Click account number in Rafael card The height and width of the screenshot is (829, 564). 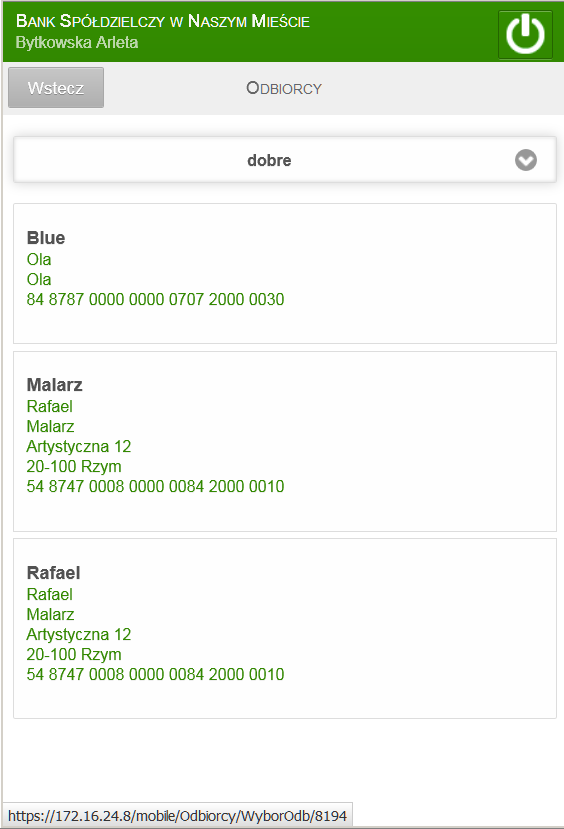pos(155,674)
